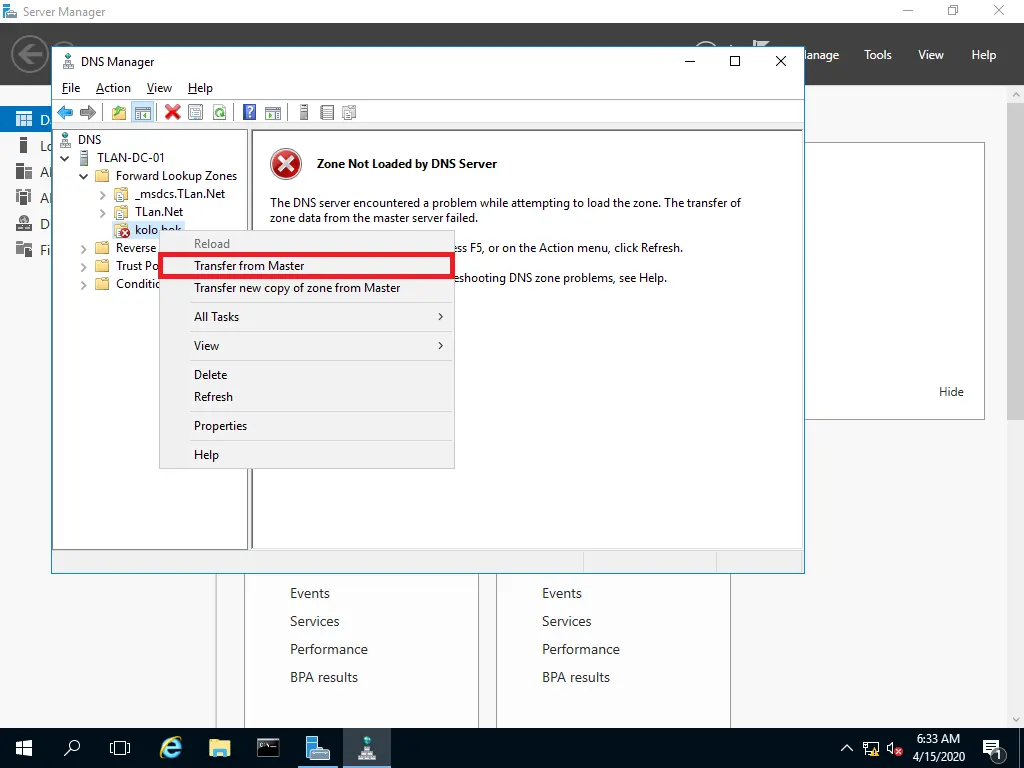Image resolution: width=1024 pixels, height=768 pixels.
Task: Open the notification center icon
Action: coord(992,748)
